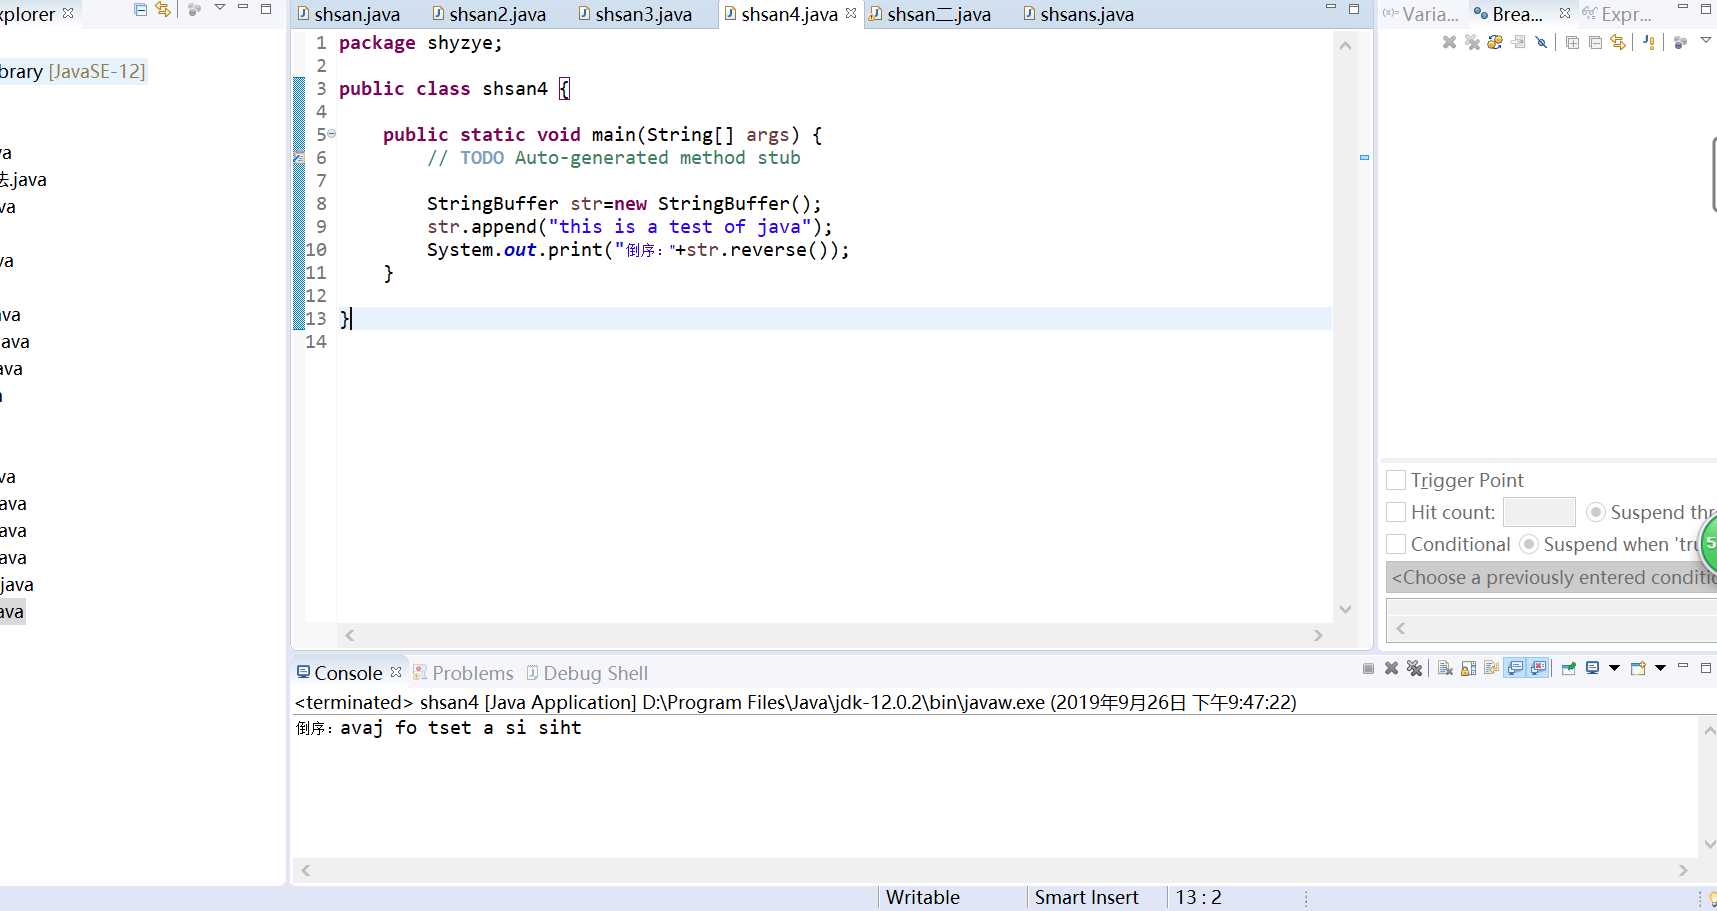Close the Console tab
The width and height of the screenshot is (1717, 911).
(x=396, y=673)
